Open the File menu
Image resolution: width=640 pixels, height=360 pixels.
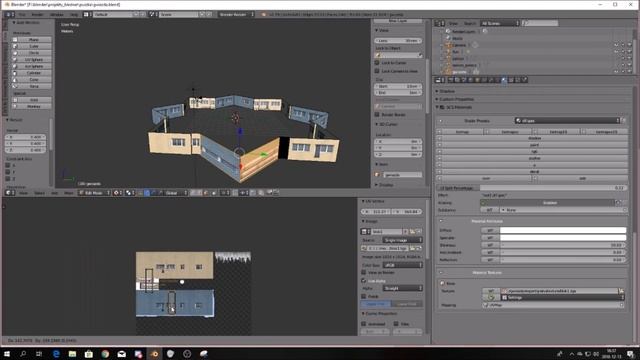click(x=22, y=14)
